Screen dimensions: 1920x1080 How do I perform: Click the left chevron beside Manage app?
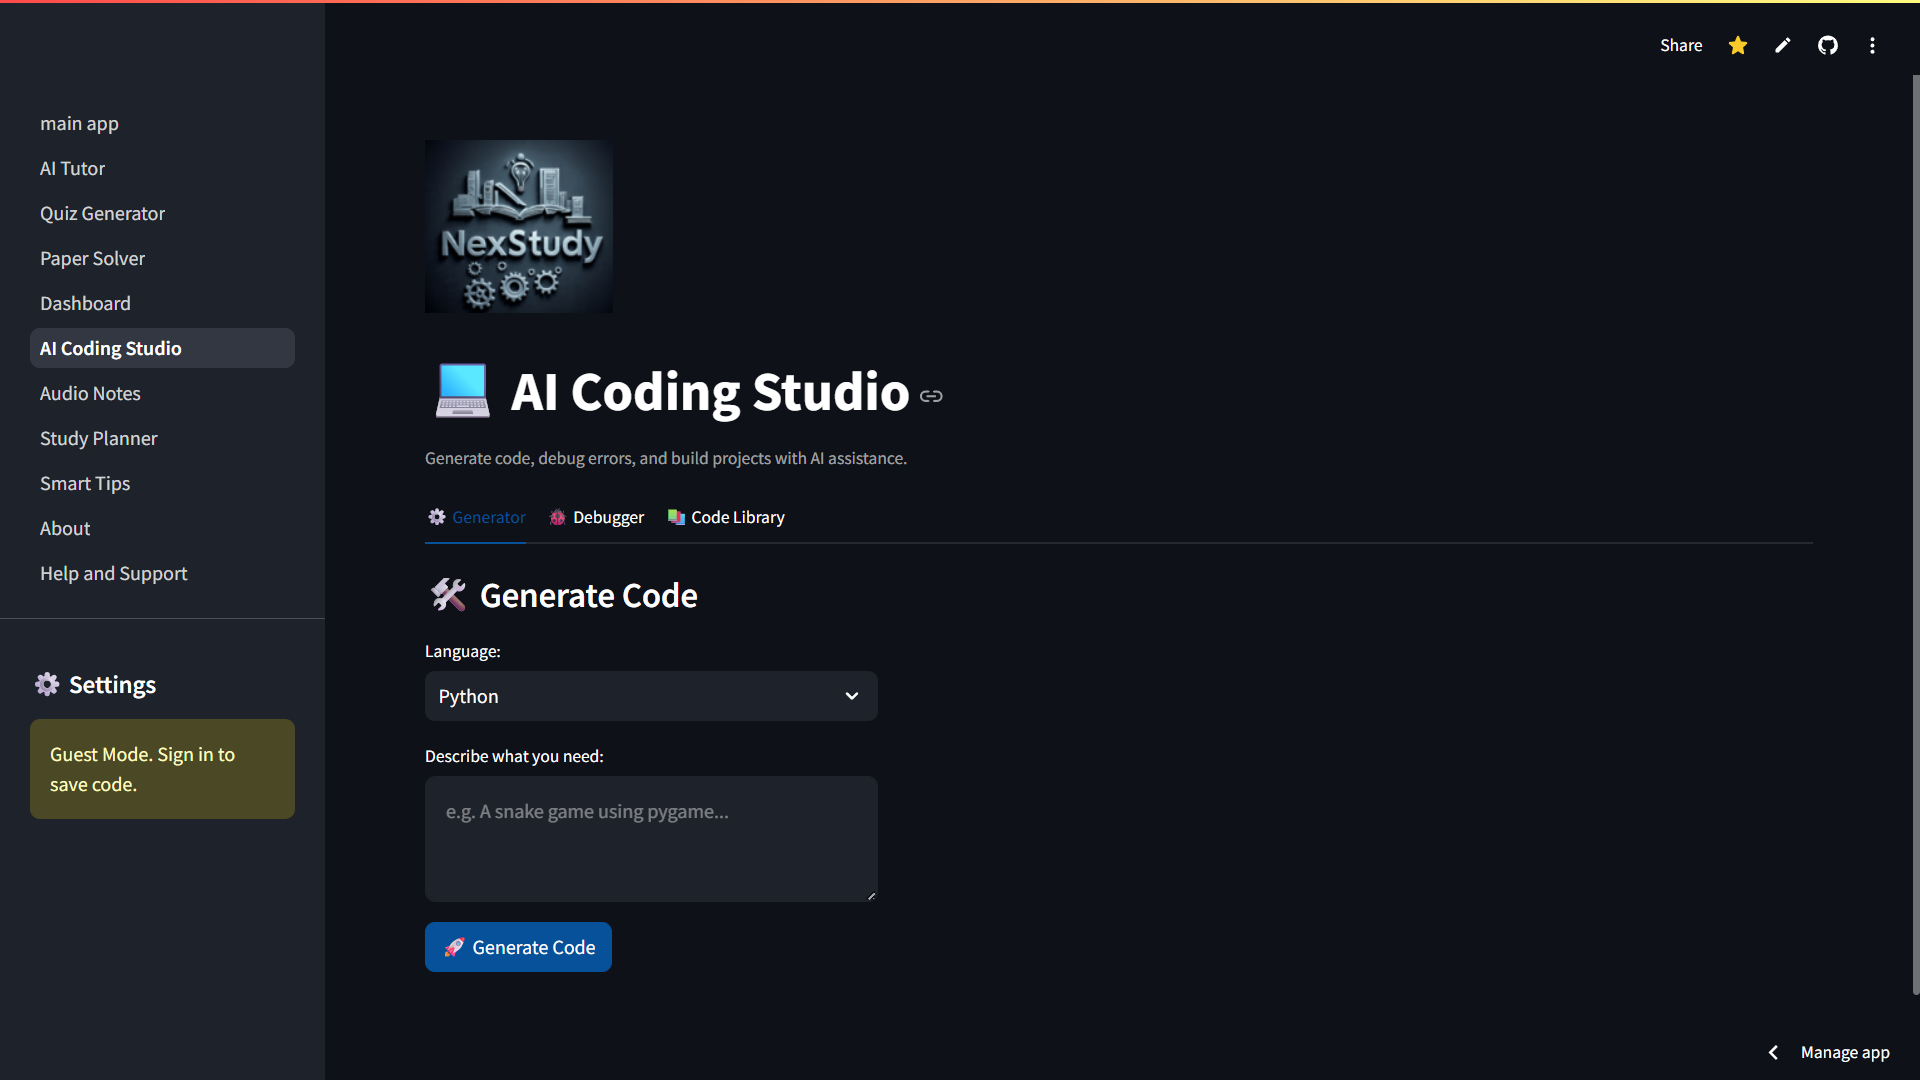point(1773,1052)
